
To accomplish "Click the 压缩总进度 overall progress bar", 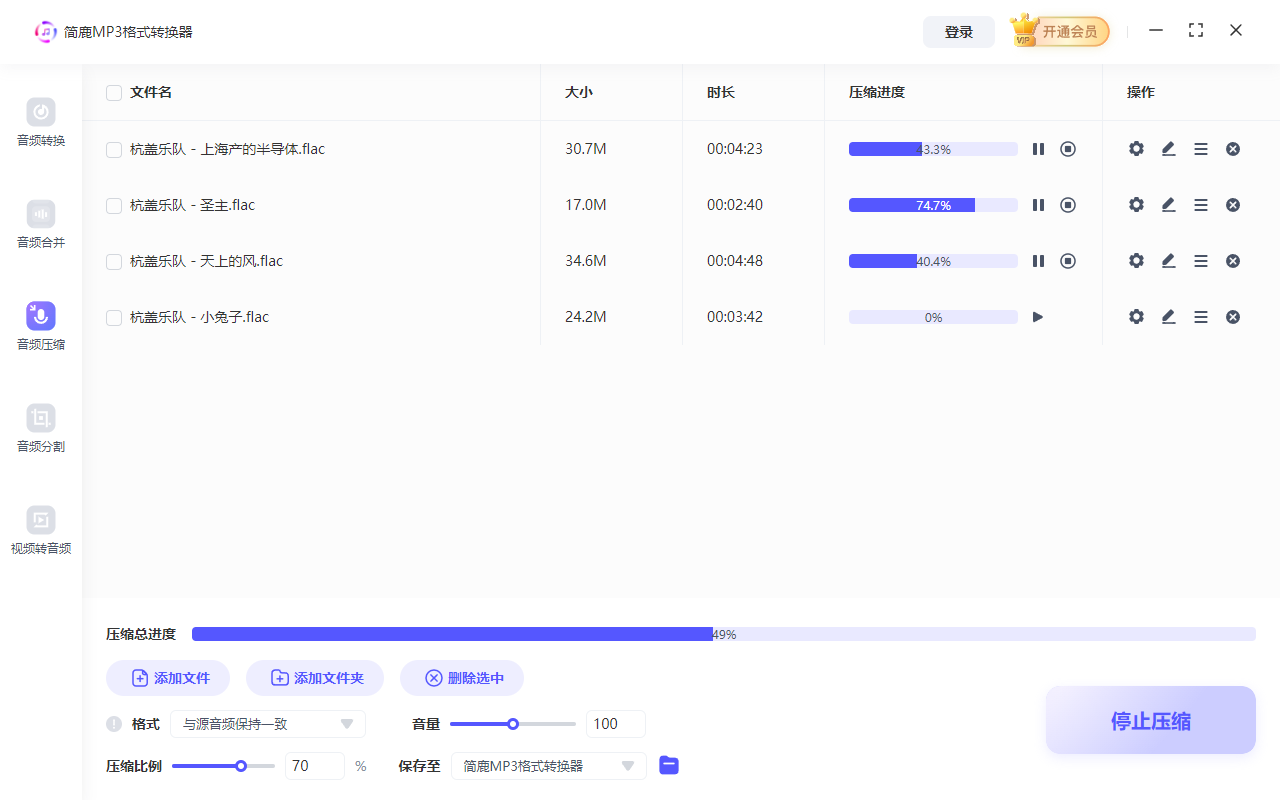I will click(724, 634).
